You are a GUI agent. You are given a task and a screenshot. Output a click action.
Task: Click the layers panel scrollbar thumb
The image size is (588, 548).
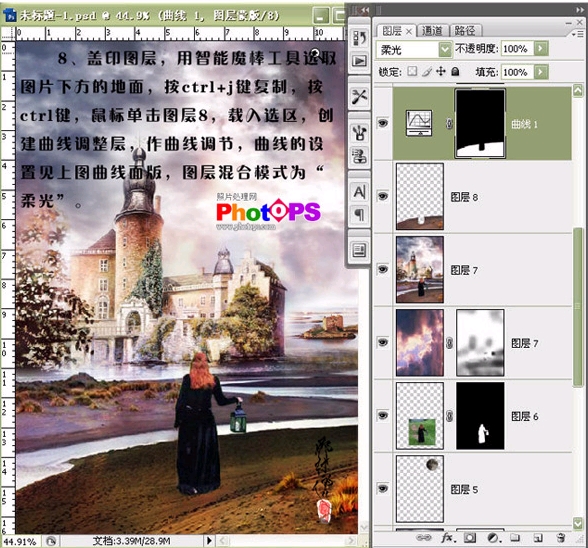coord(578,308)
